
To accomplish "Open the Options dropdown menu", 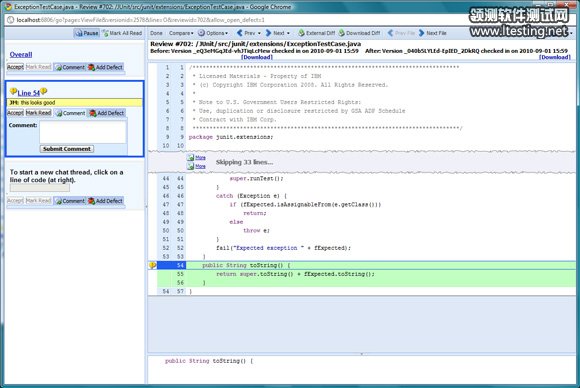I will pos(213,33).
